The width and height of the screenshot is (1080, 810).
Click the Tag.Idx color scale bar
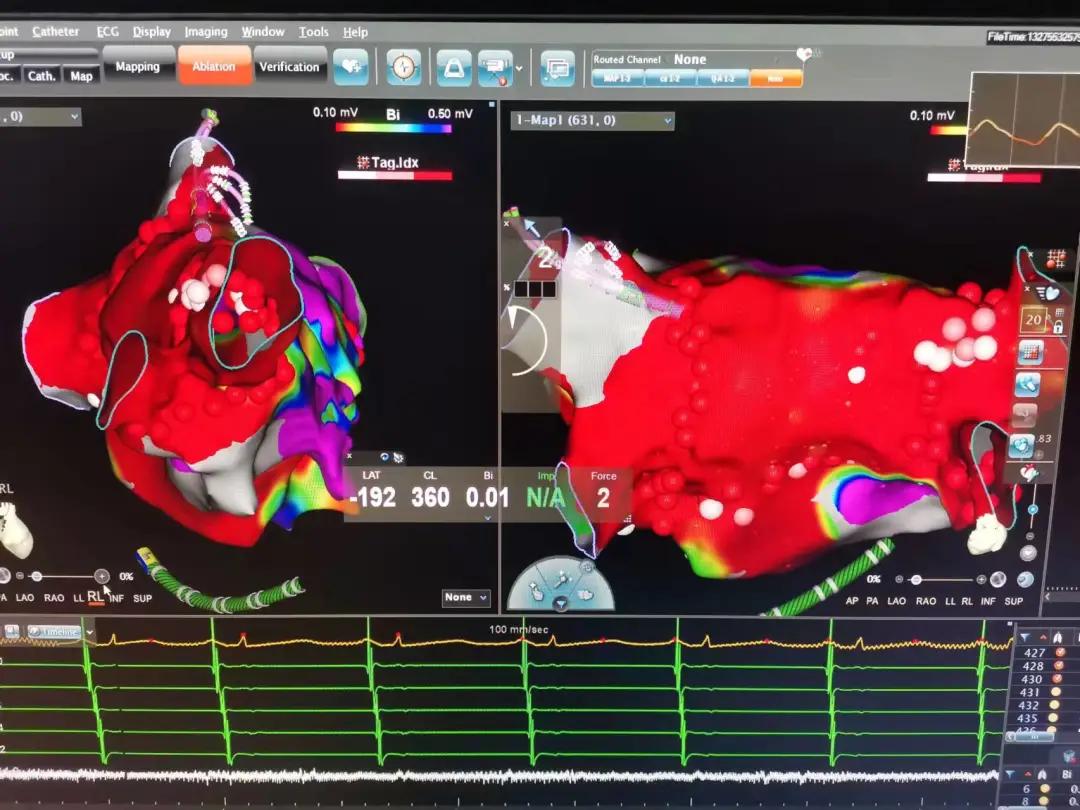(395, 176)
